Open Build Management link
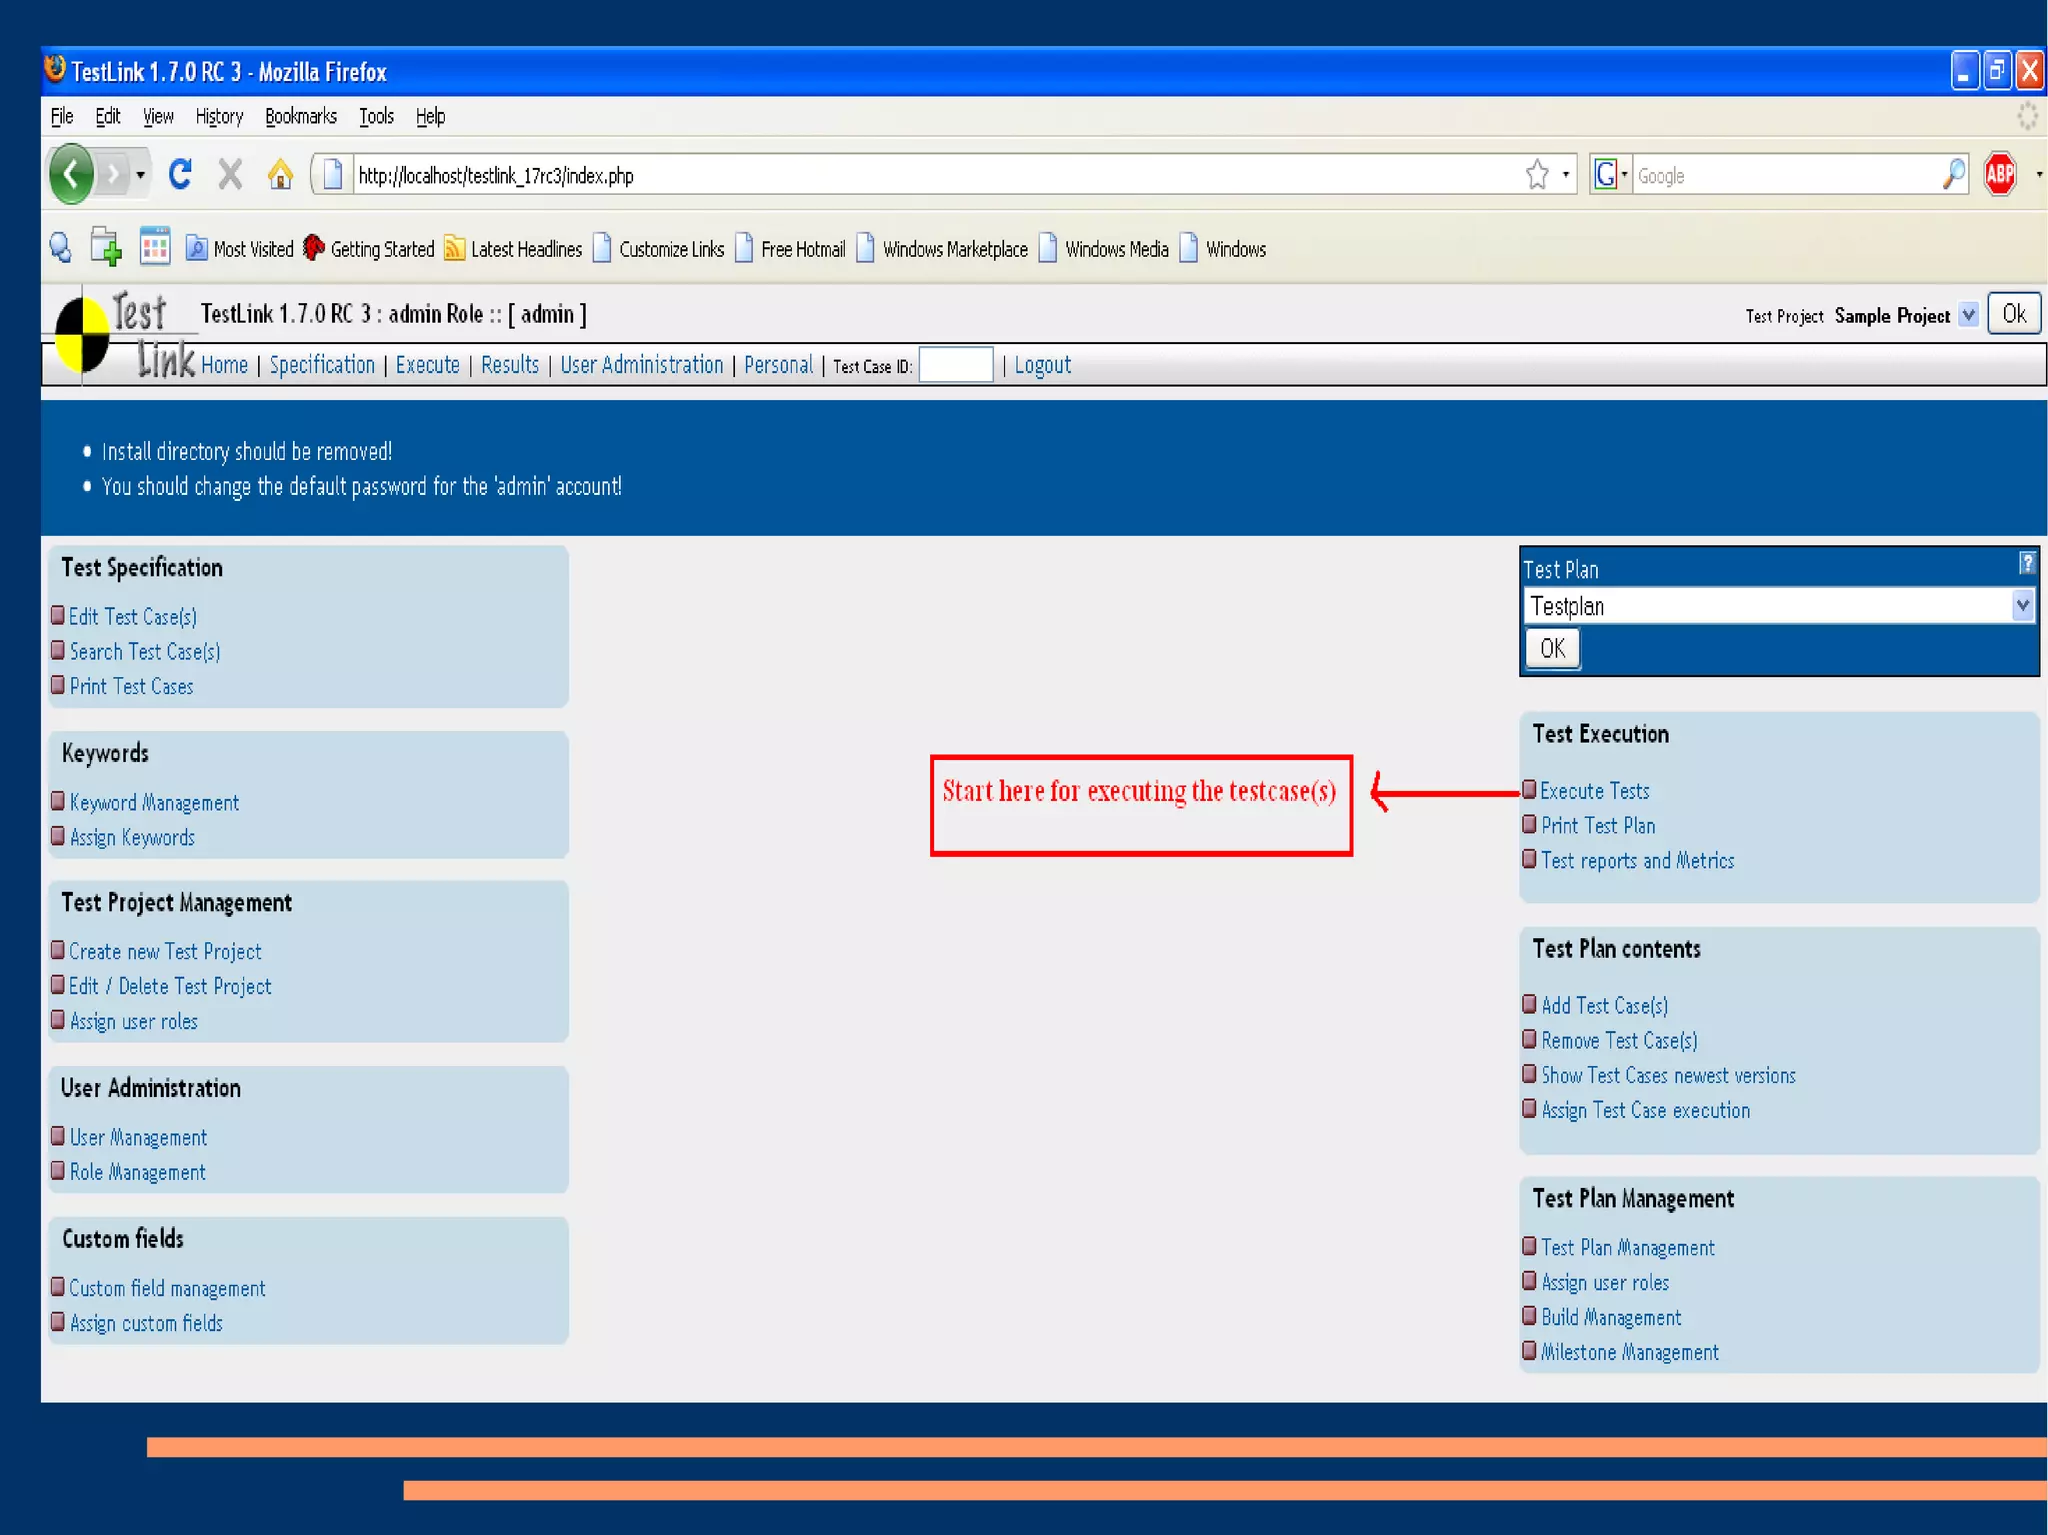The width and height of the screenshot is (2048, 1535). coord(1611,1318)
